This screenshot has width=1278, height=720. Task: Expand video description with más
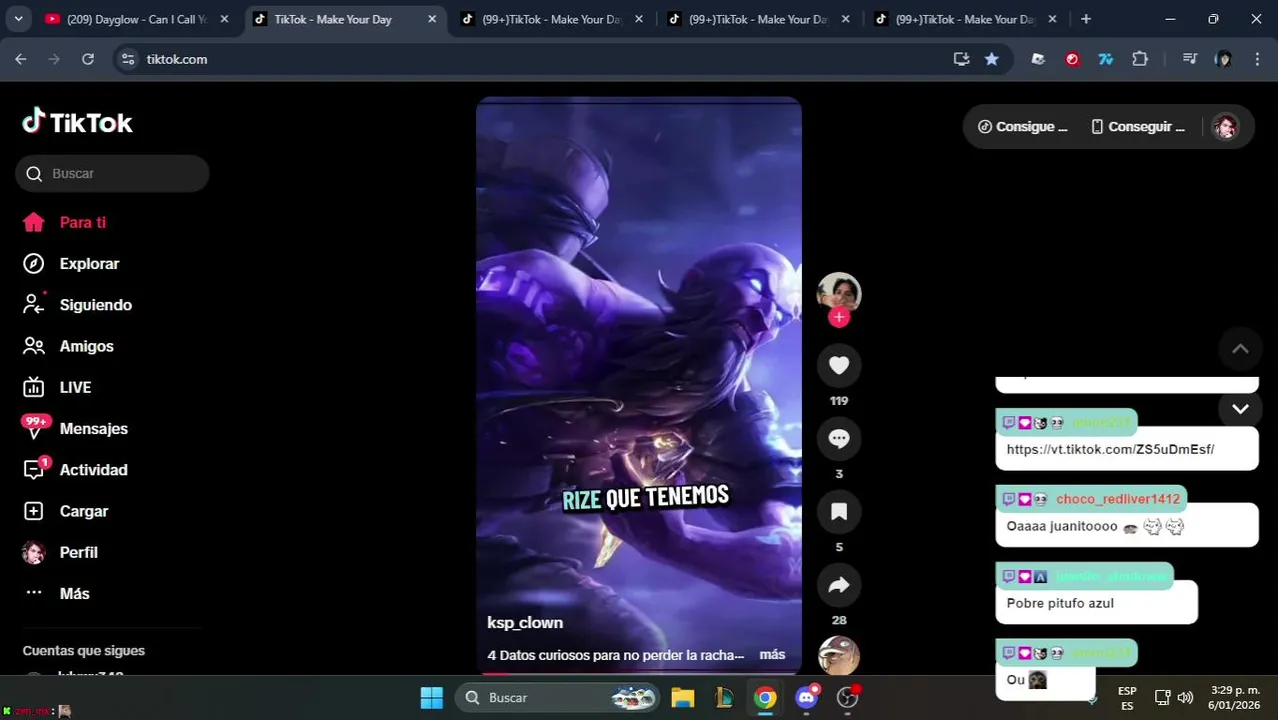pos(772,655)
